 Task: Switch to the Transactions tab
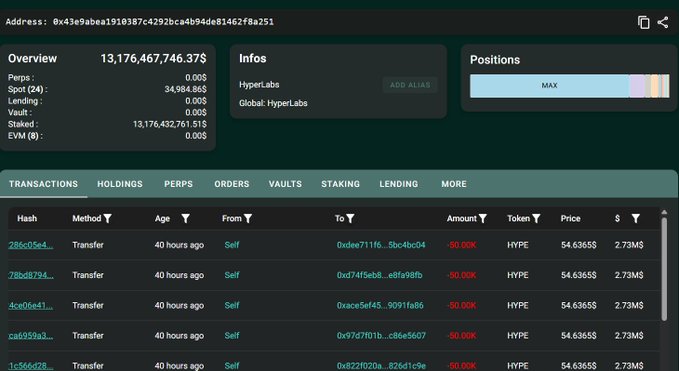[43, 184]
